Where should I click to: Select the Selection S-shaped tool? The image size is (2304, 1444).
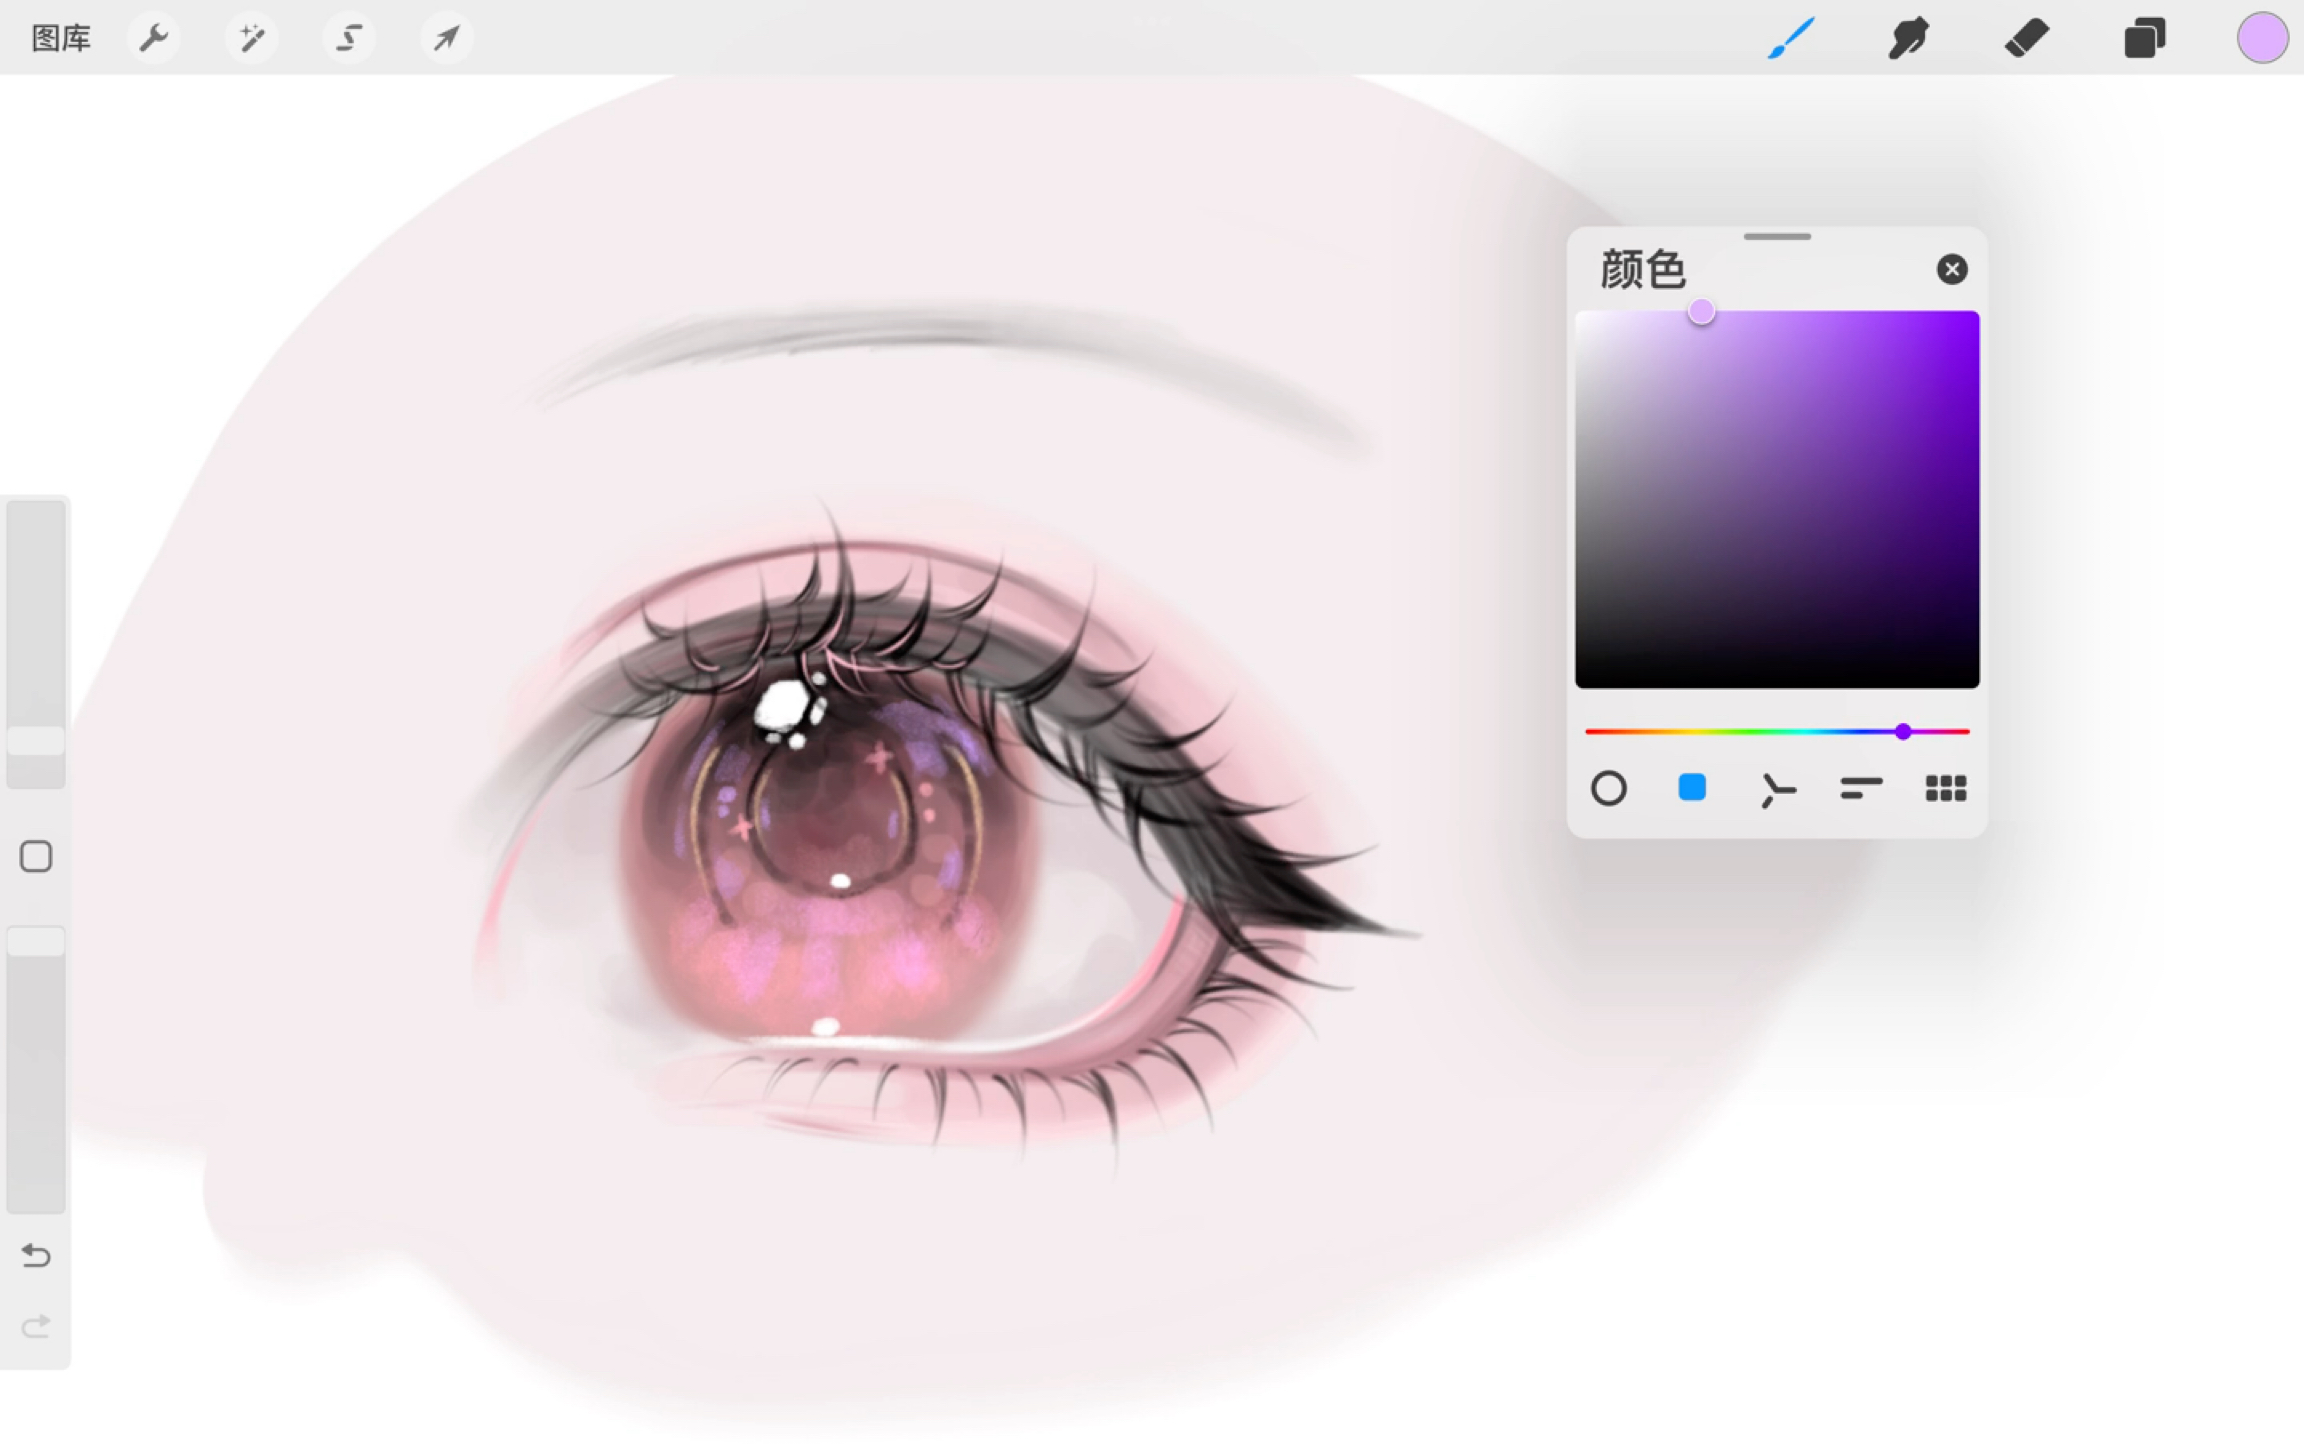point(348,38)
